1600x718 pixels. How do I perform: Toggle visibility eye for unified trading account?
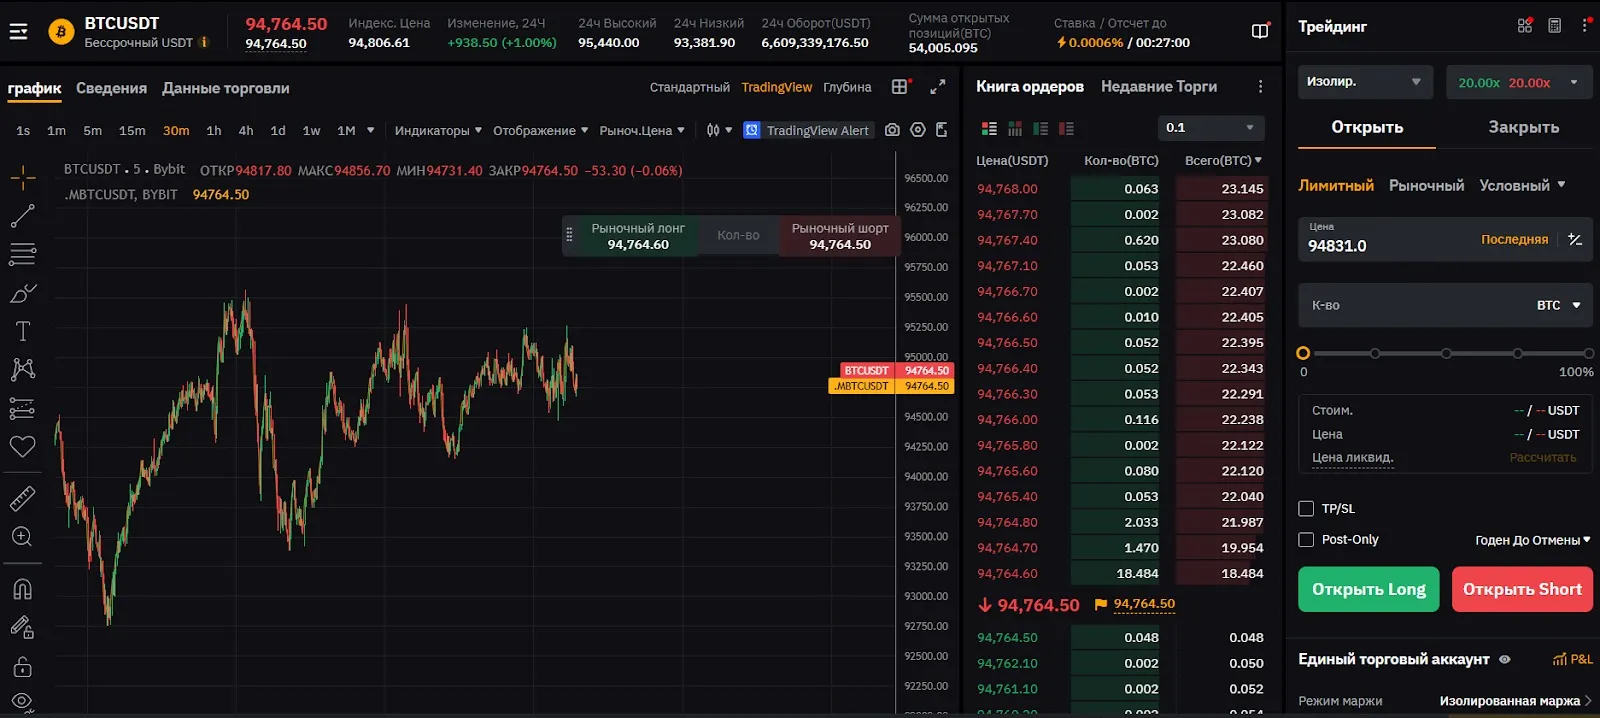pos(1504,660)
